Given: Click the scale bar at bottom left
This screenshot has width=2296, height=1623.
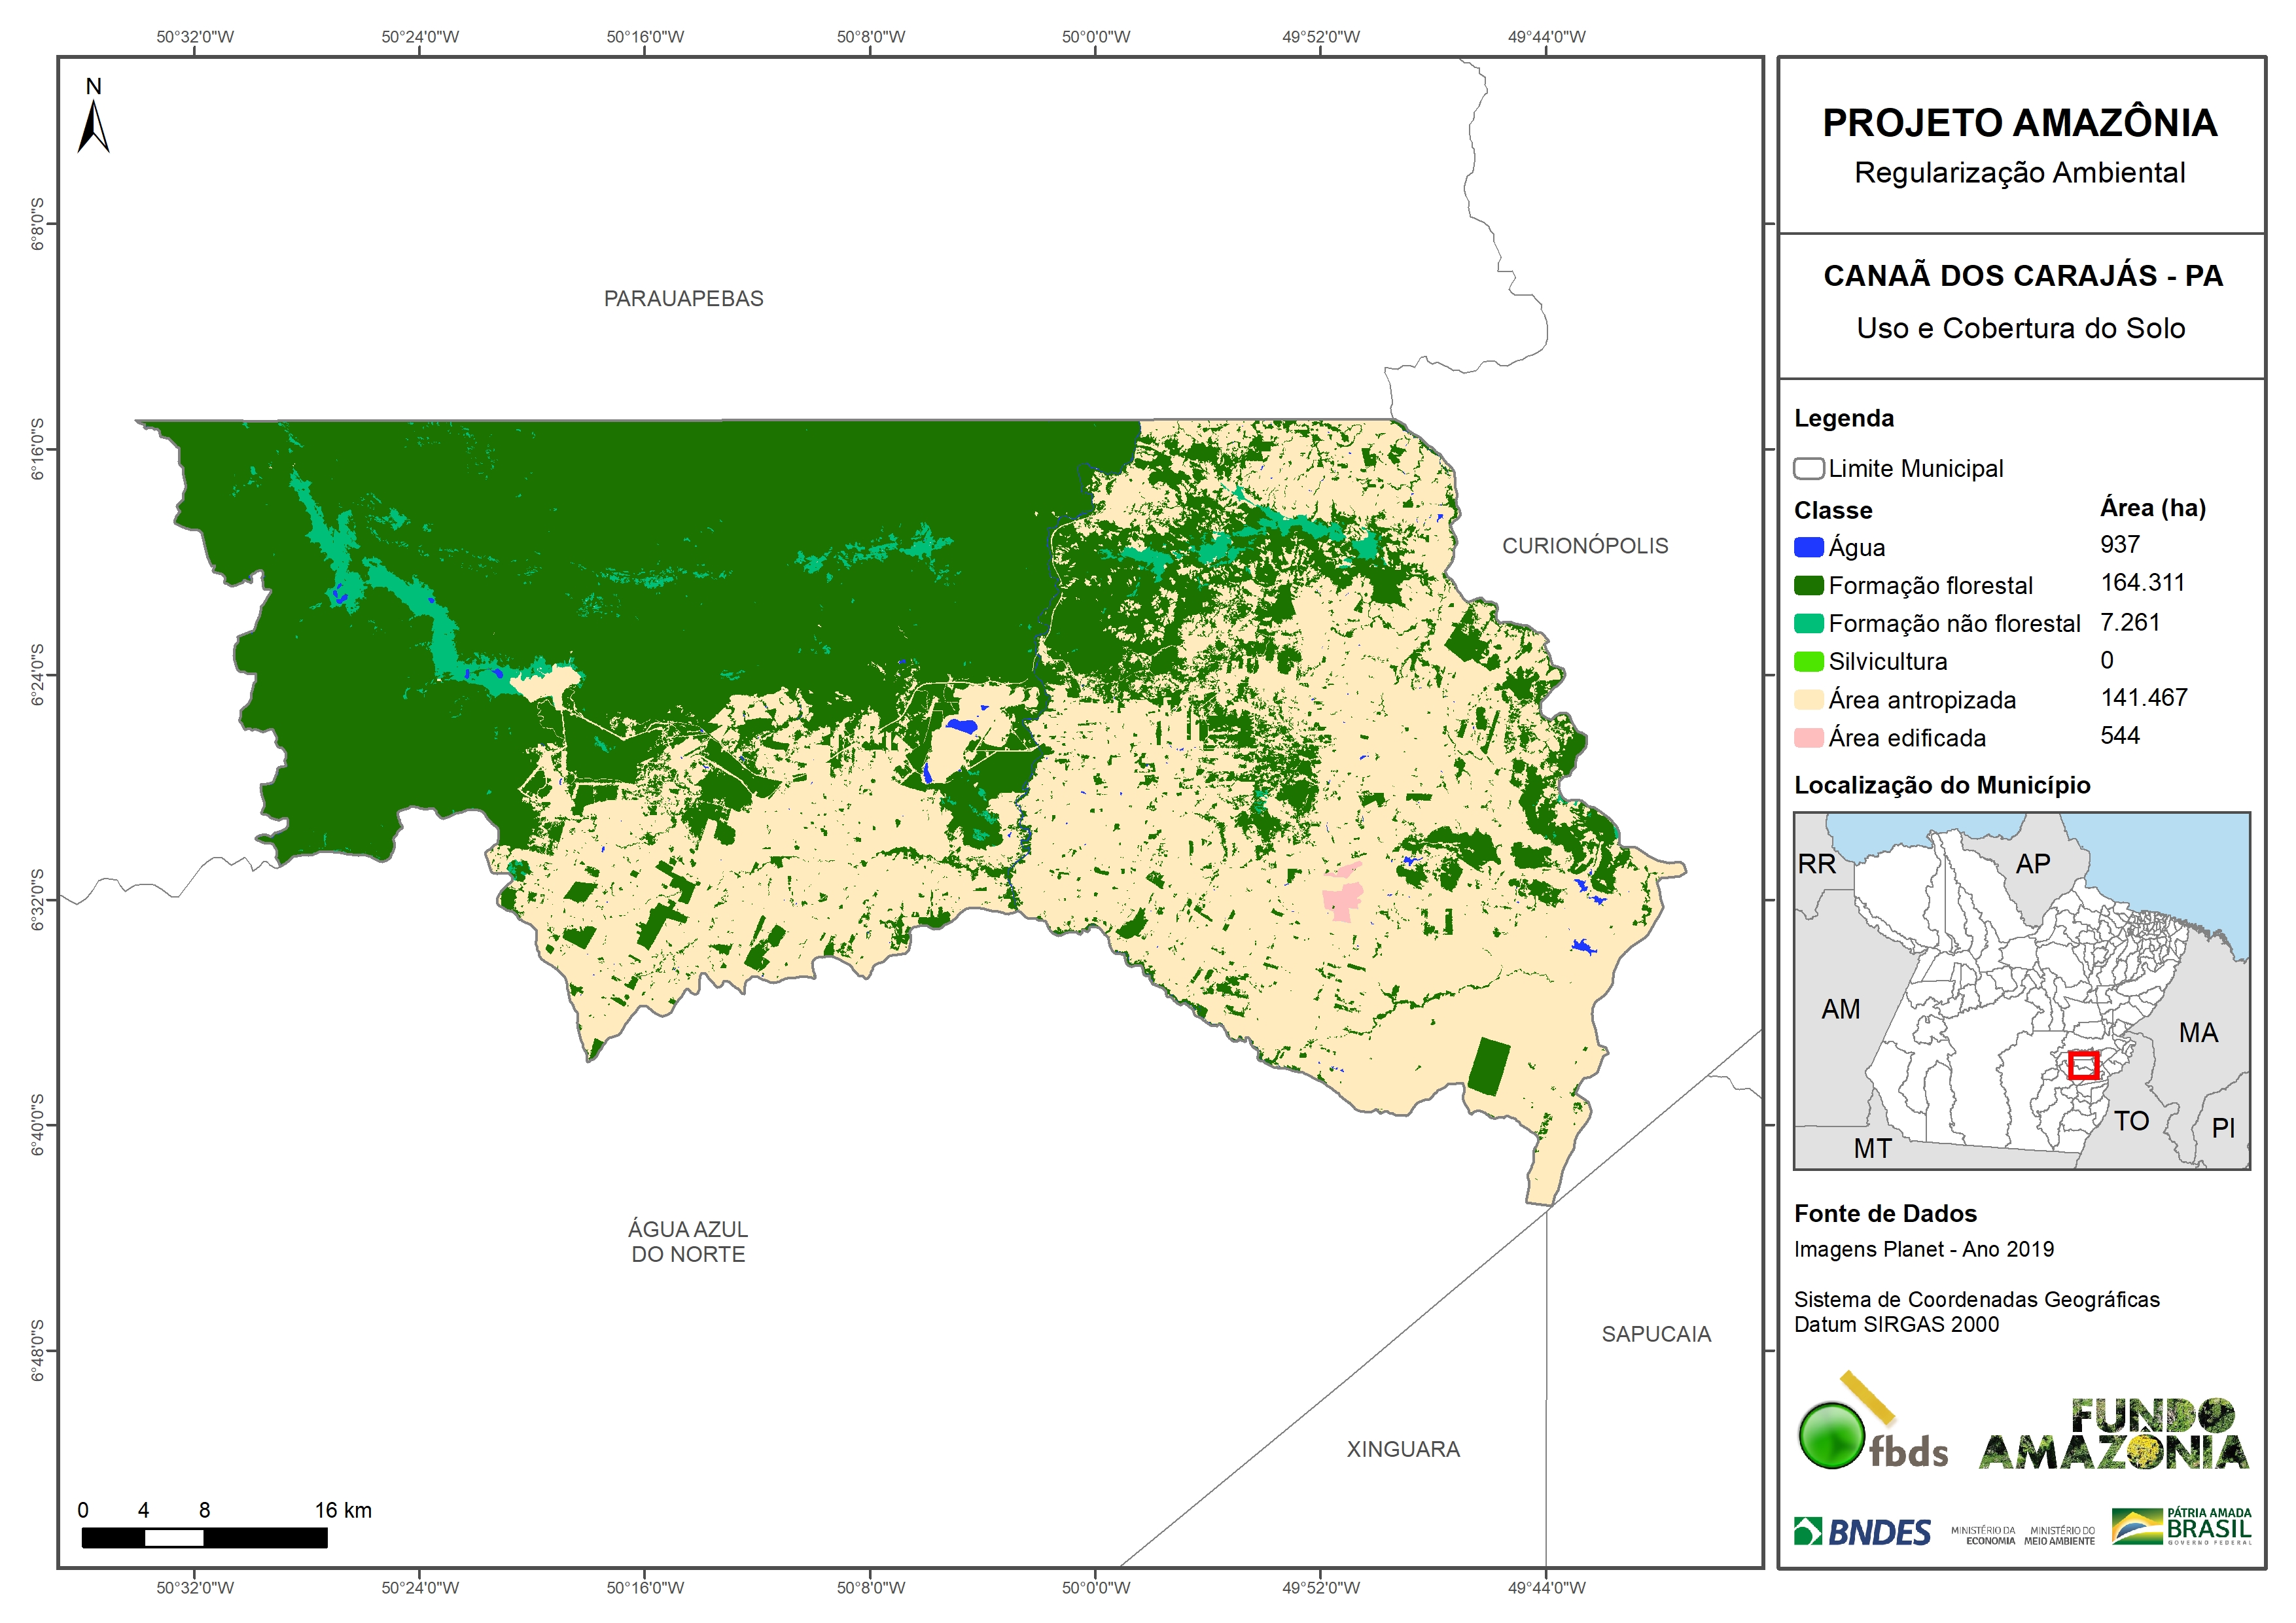Looking at the screenshot, I should pyautogui.click(x=204, y=1538).
